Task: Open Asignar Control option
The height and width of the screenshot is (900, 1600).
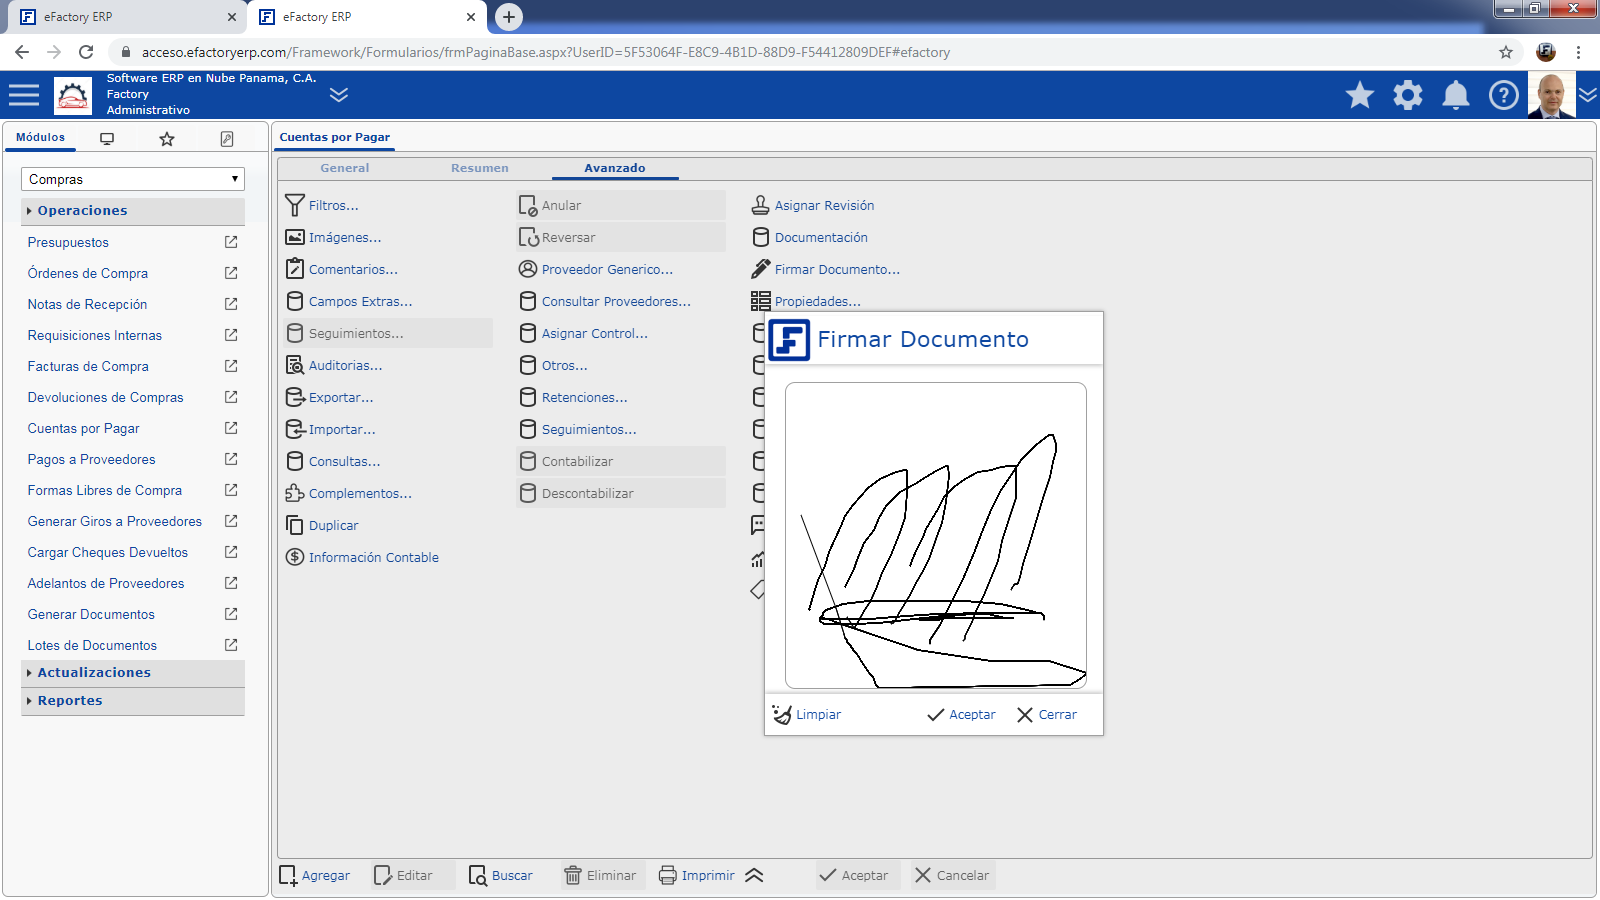Action: (x=583, y=333)
